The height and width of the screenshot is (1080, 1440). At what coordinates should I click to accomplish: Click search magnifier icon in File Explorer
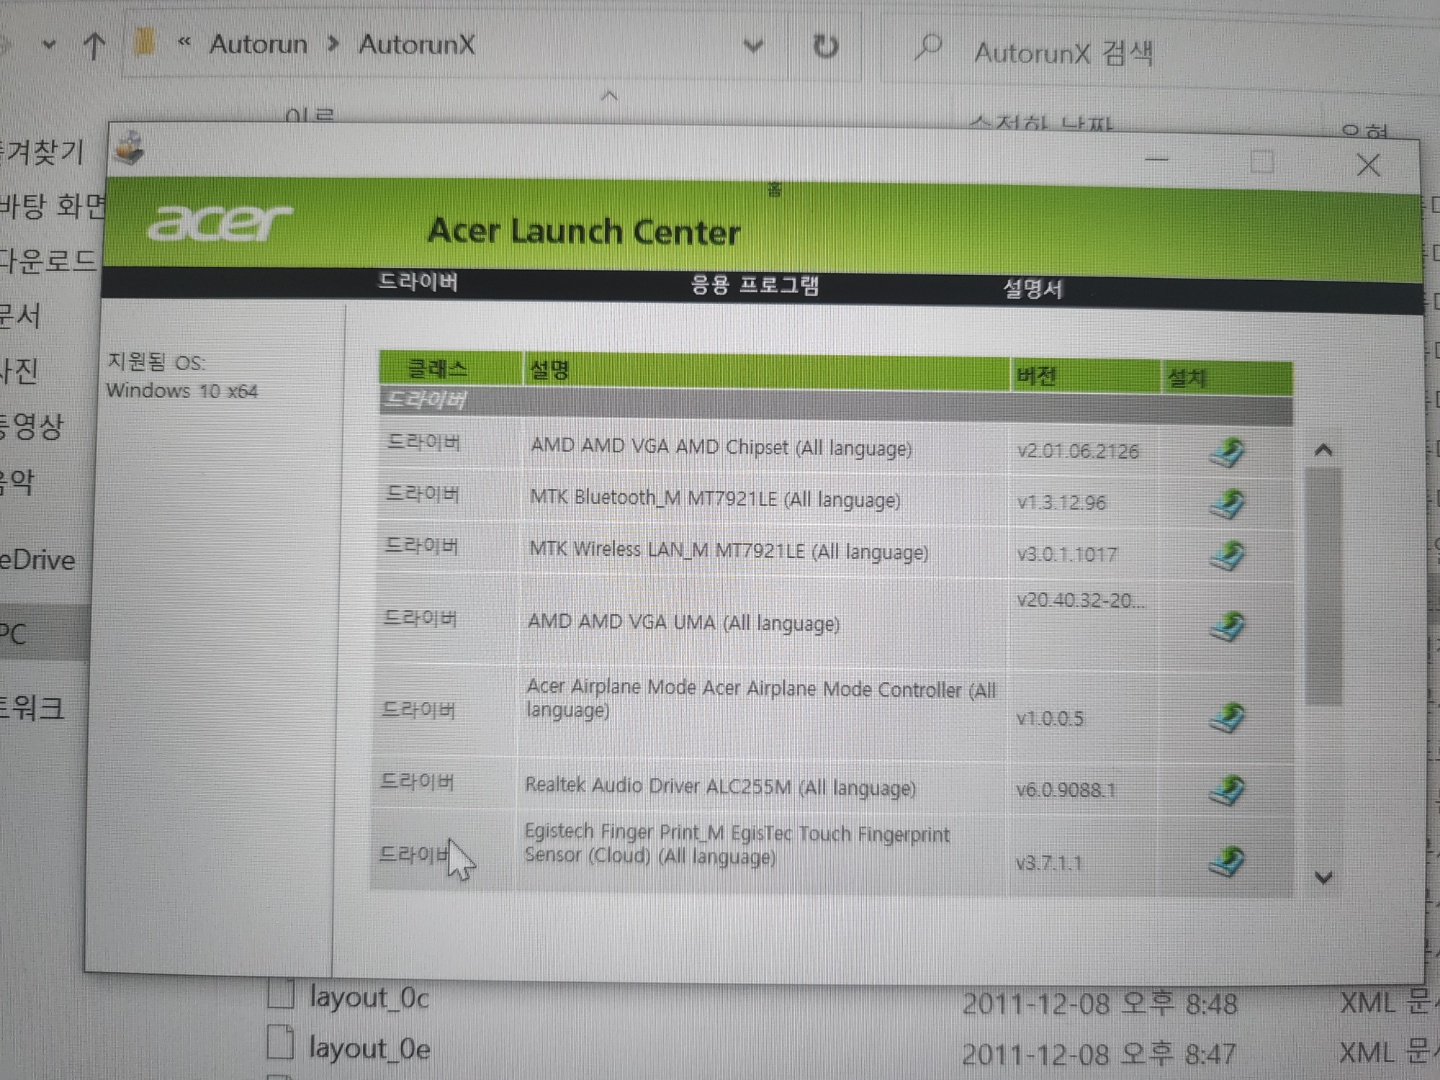point(929,46)
